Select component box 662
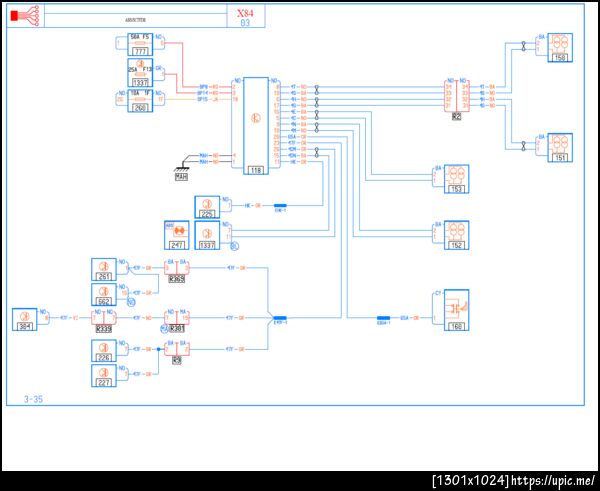This screenshot has width=600, height=491. (x=104, y=294)
